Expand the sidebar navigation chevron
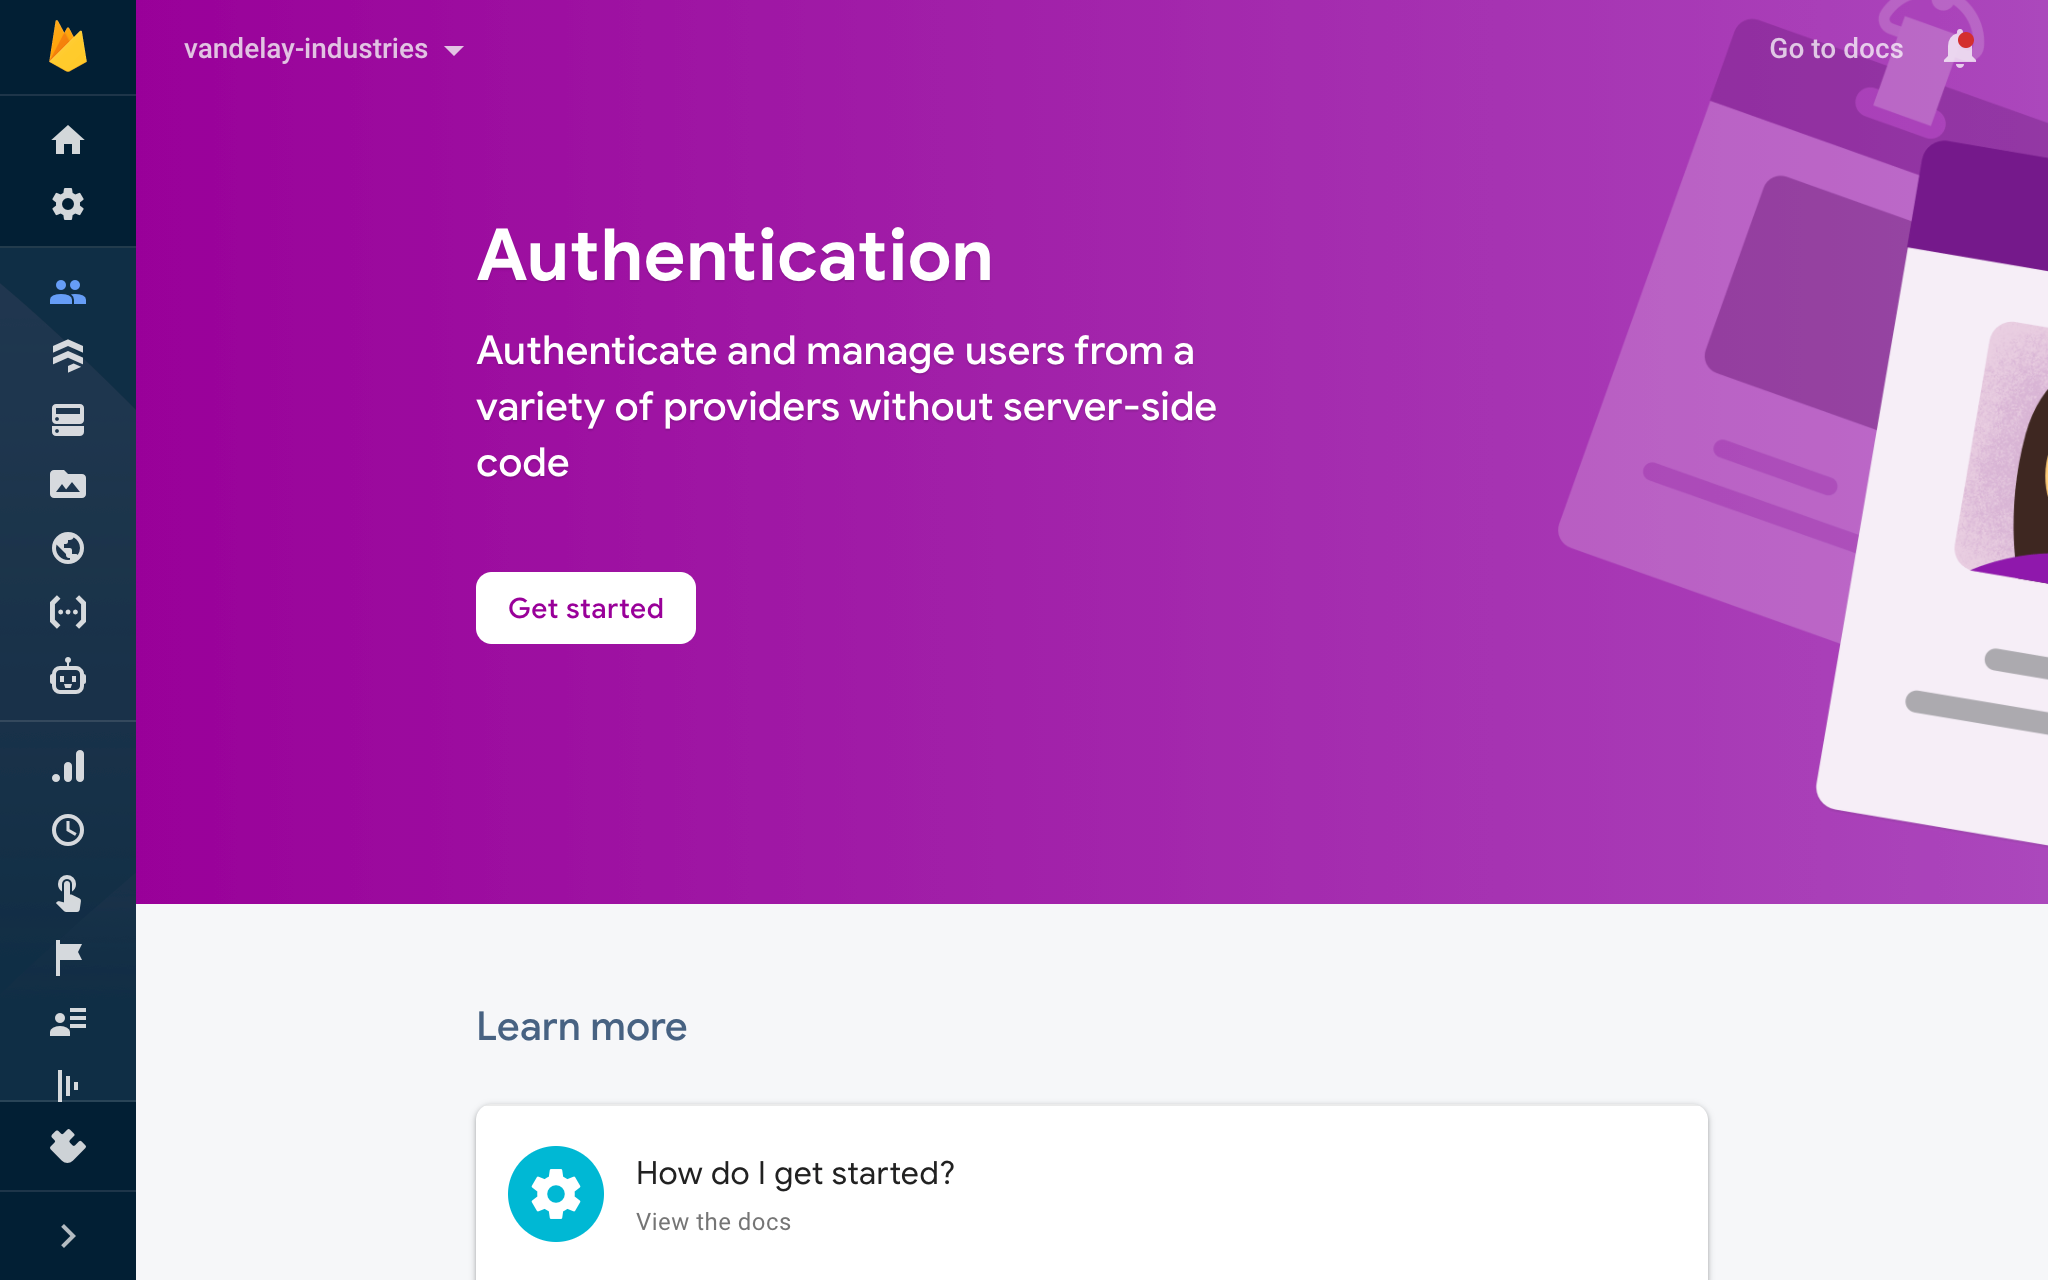Screen dimensions: 2048x1280 pos(68,1236)
